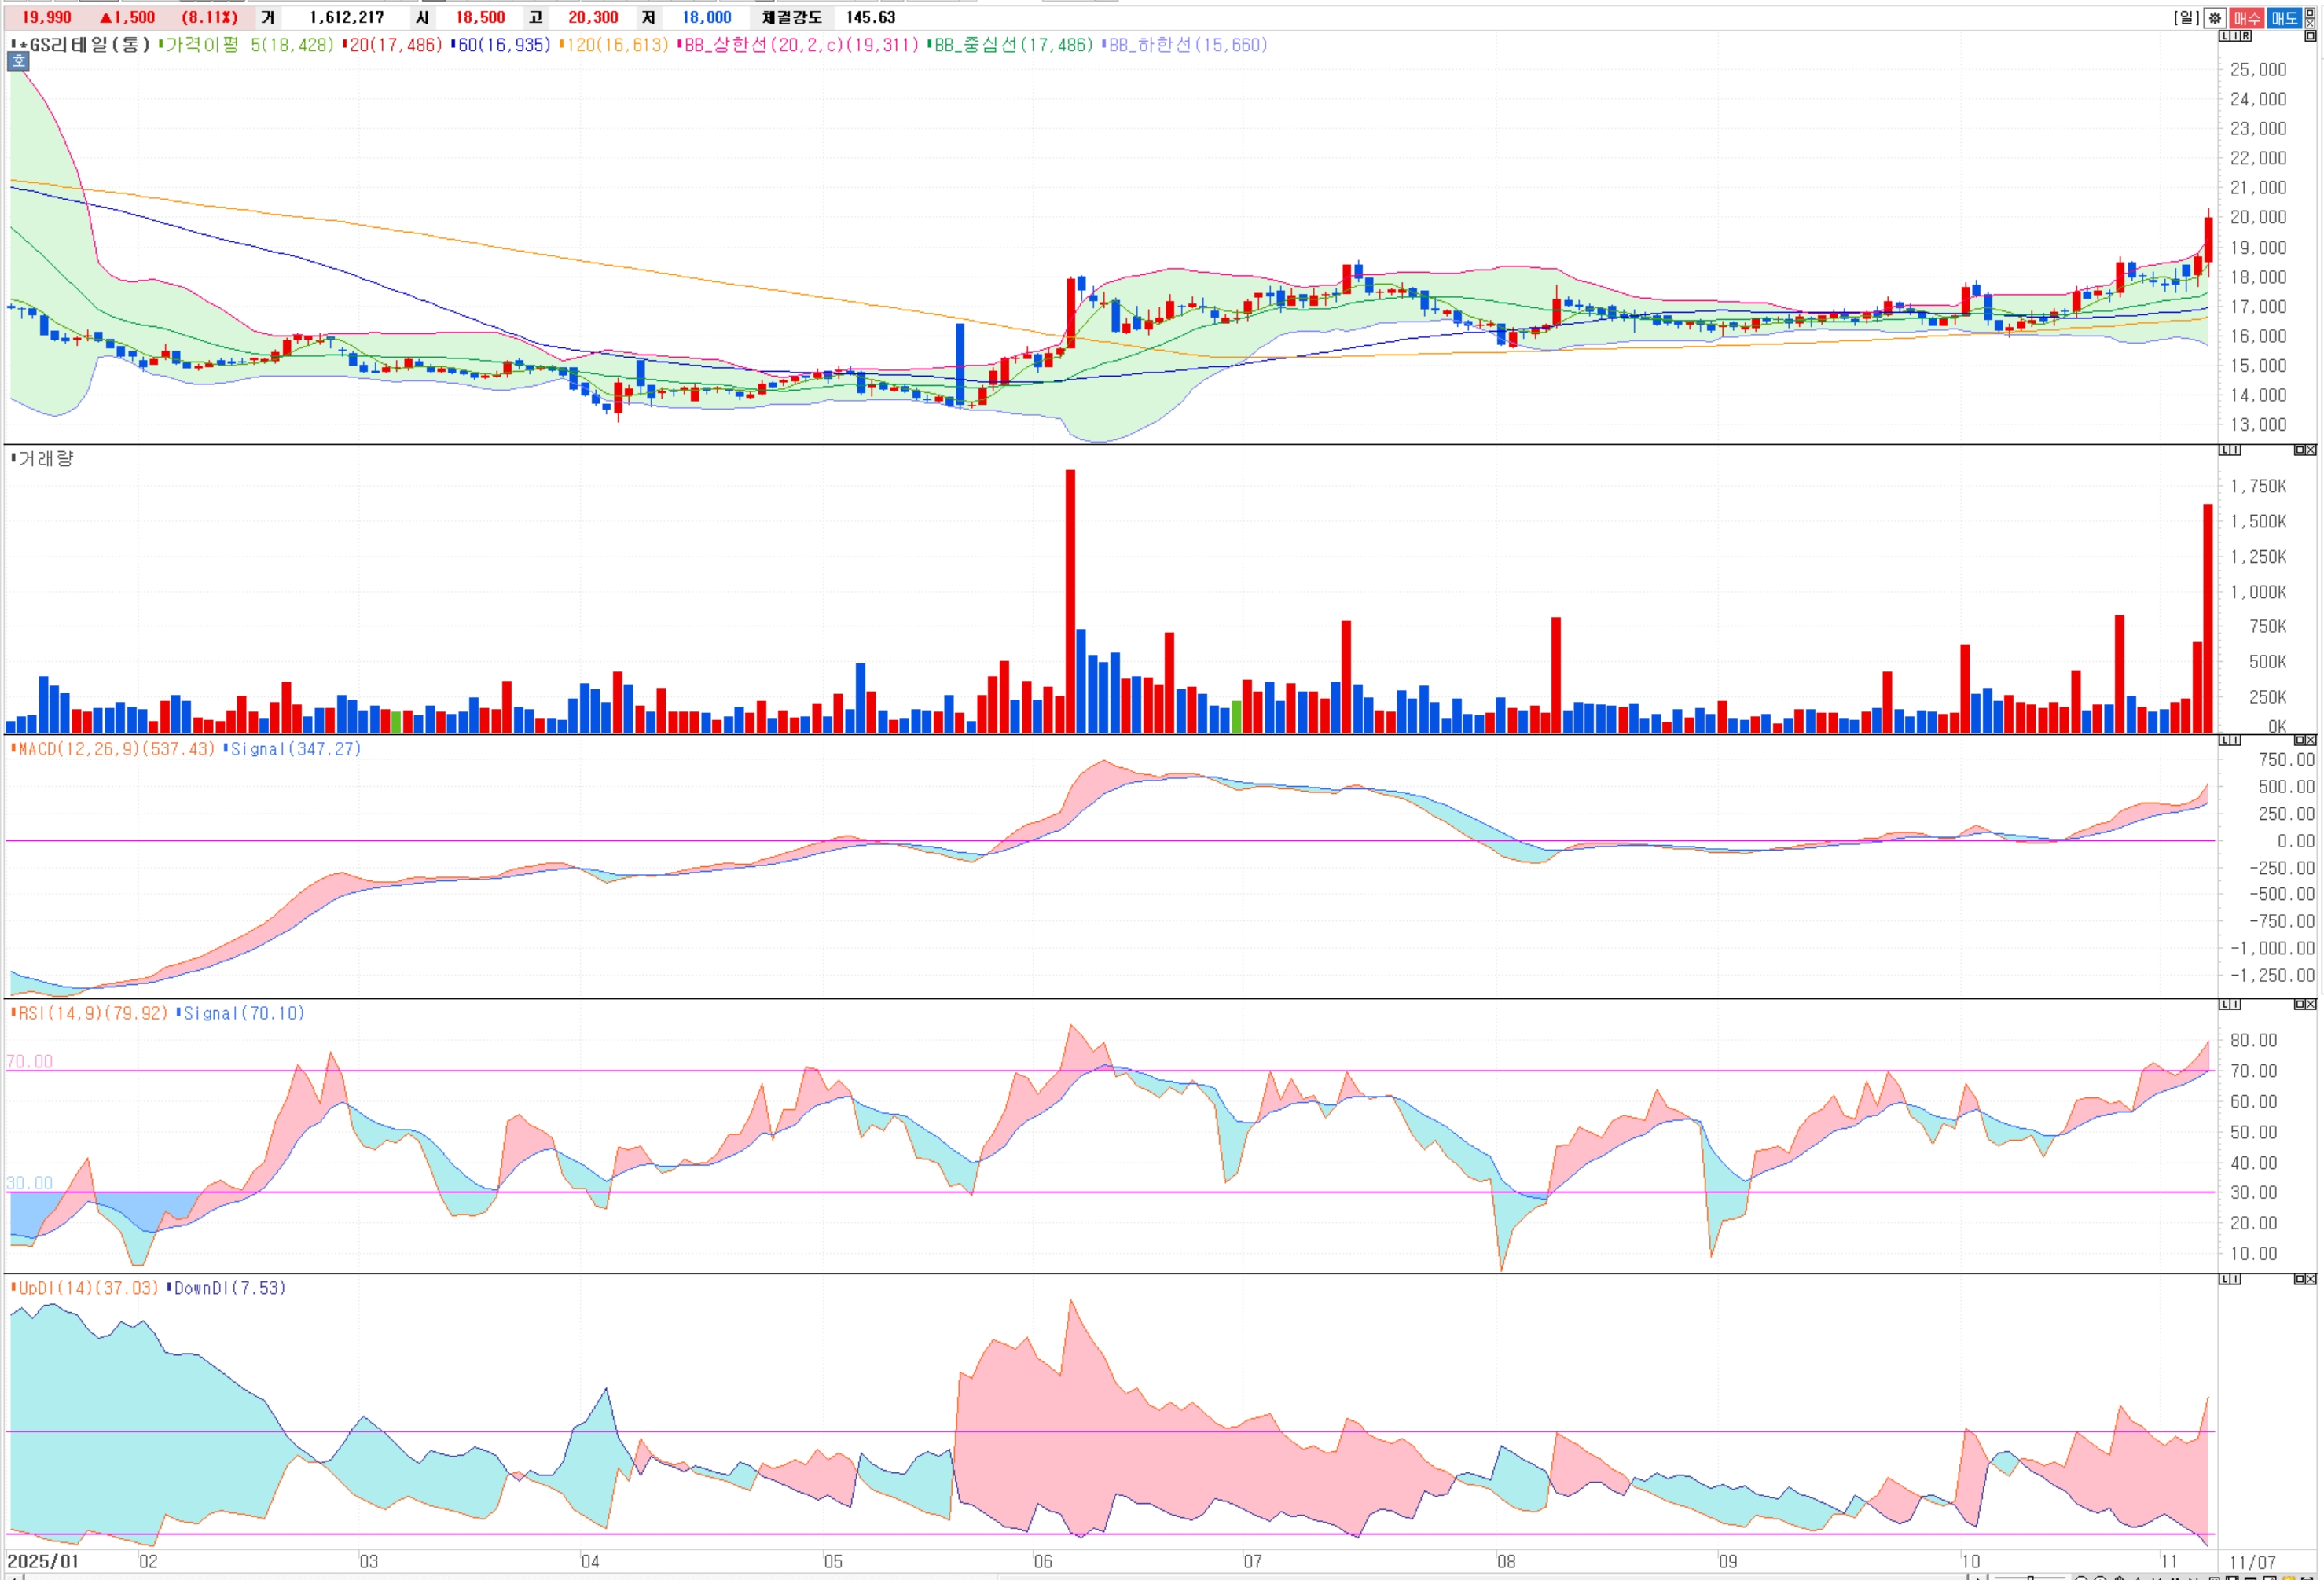This screenshot has height=1580, width=2324.
Task: Click the blue 매도 sell button
Action: click(2284, 18)
